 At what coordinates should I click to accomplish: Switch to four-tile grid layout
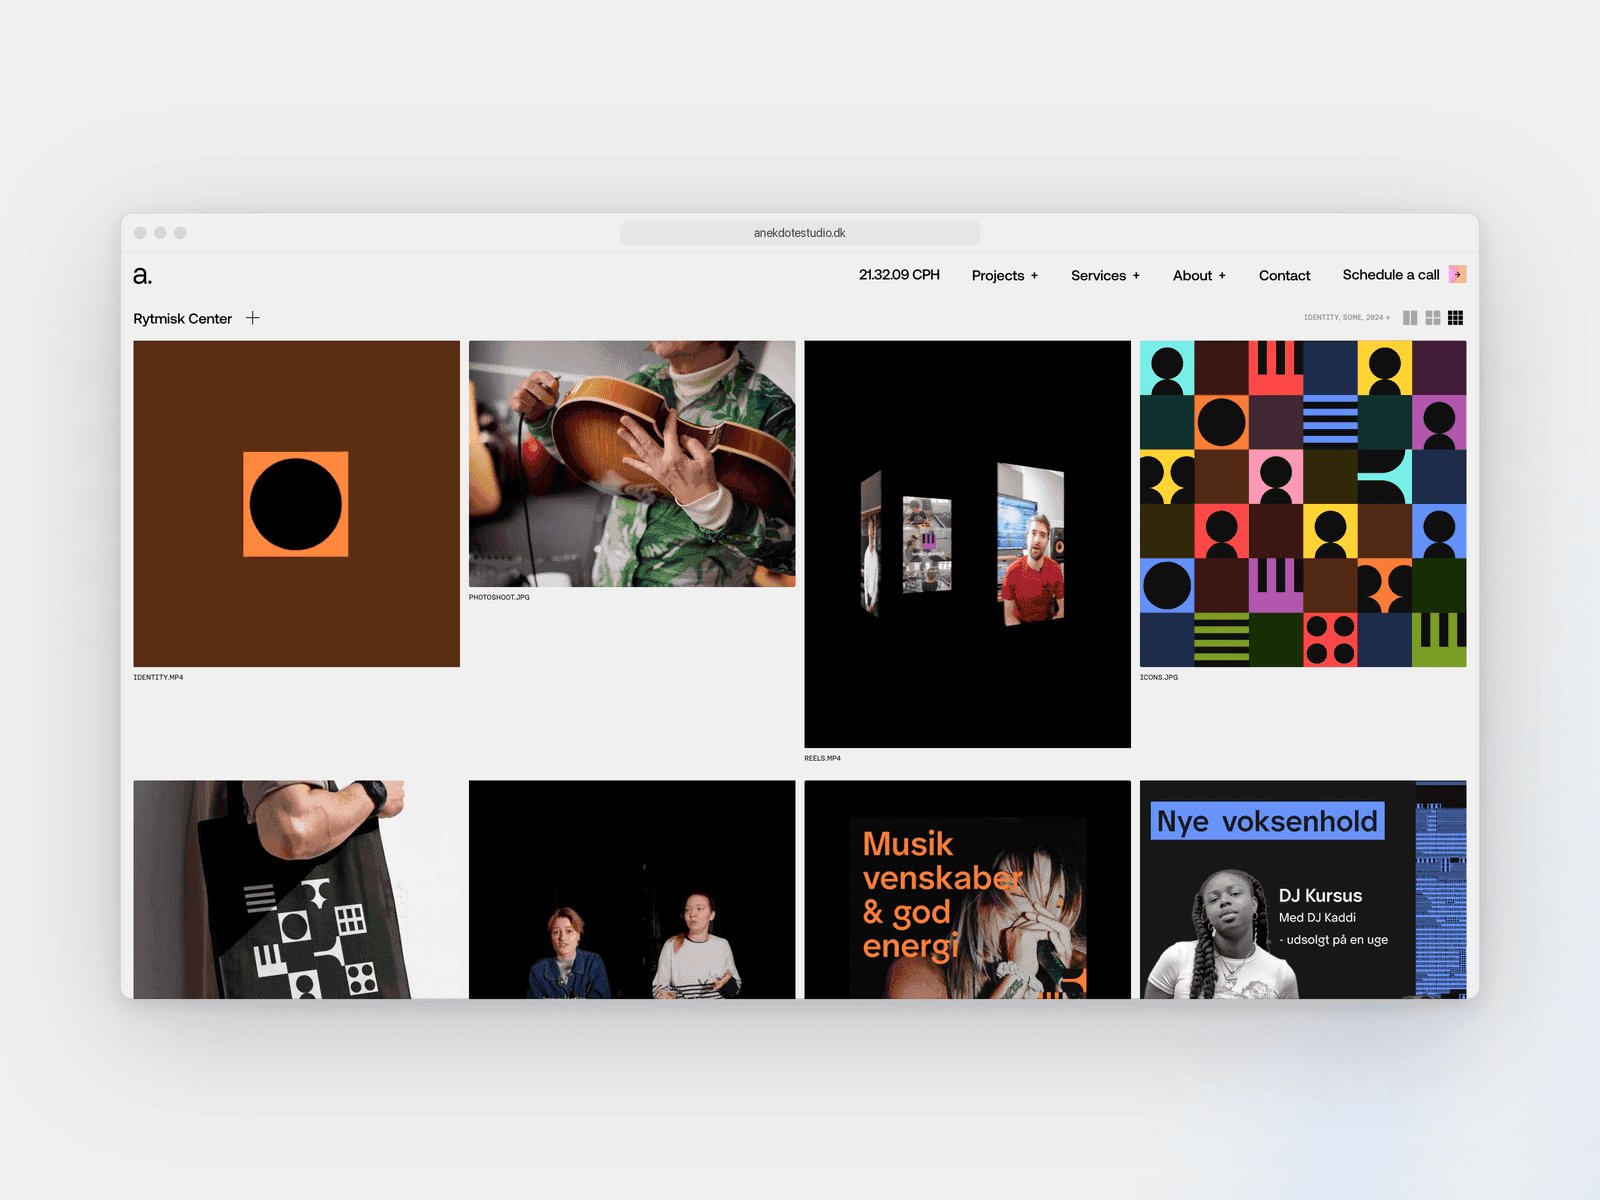[x=1433, y=318]
